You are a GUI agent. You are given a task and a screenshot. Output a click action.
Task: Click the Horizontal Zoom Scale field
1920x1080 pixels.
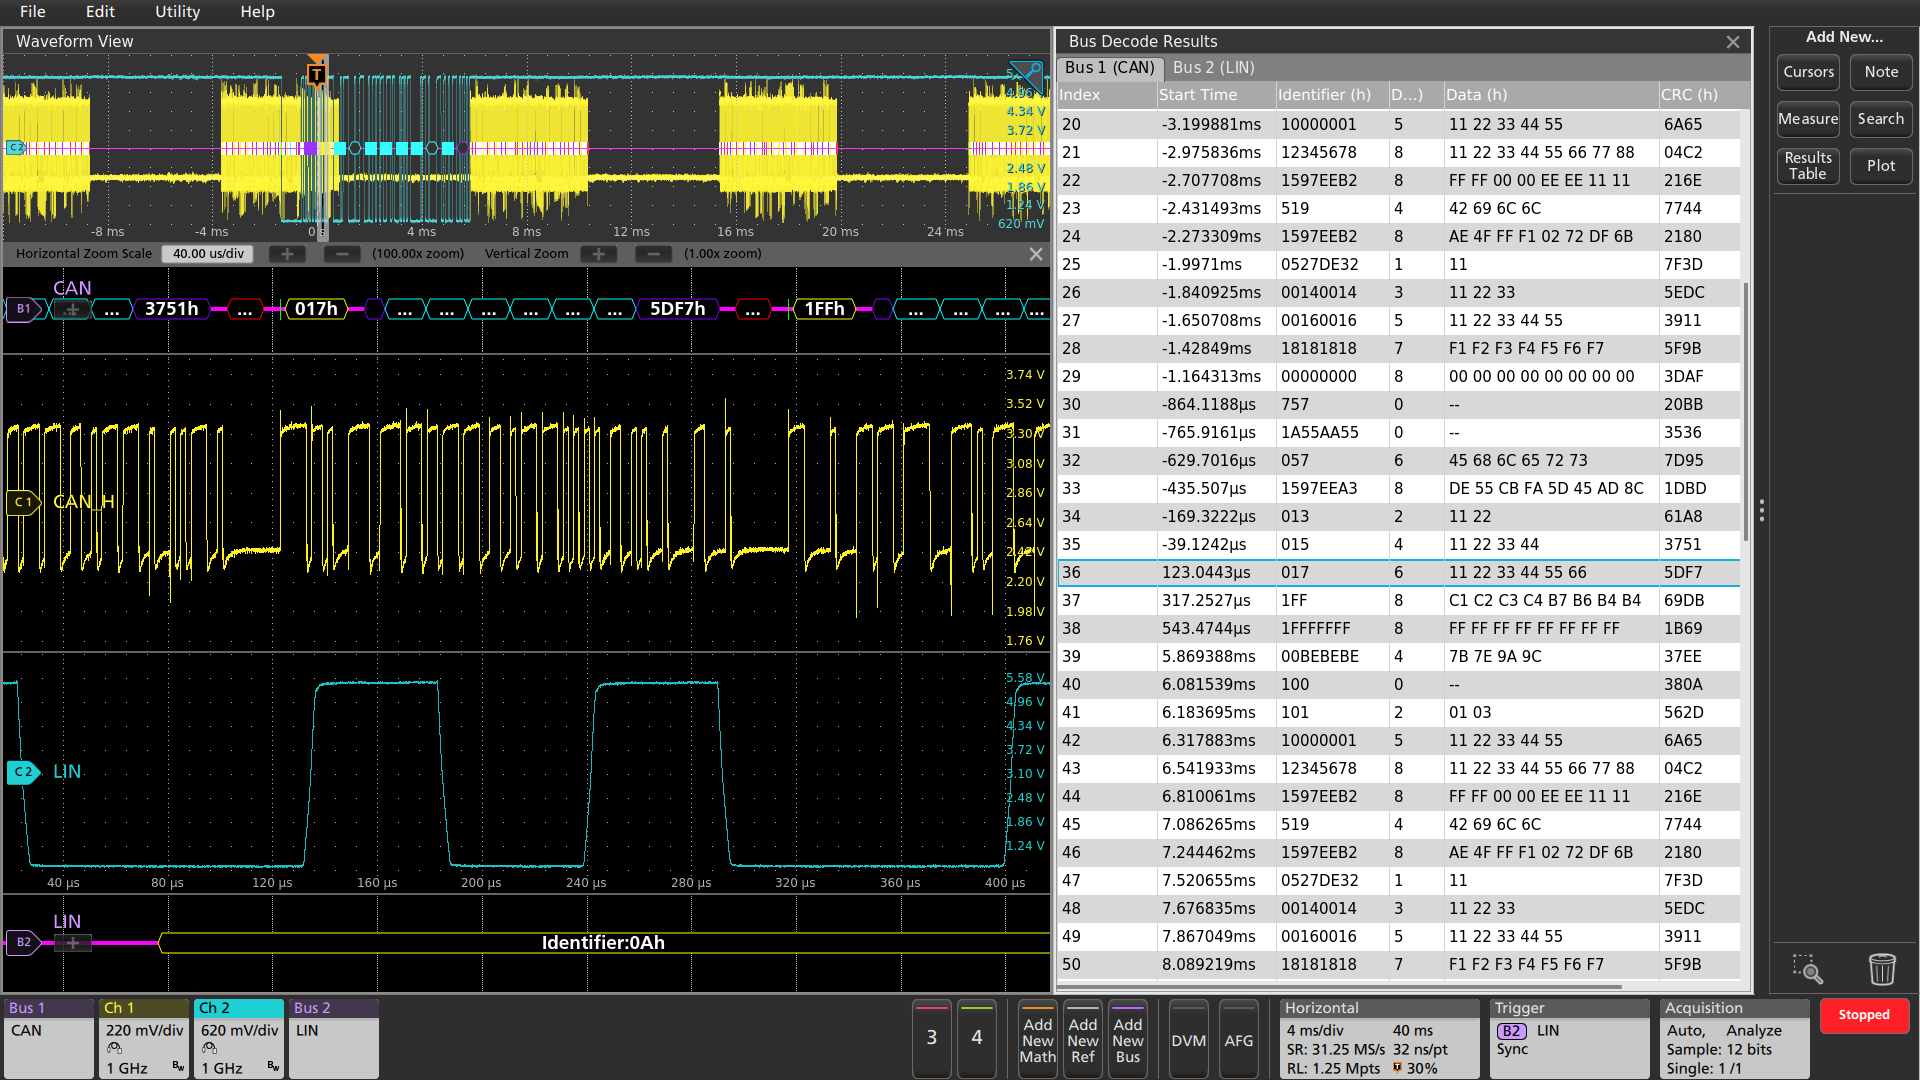pos(208,254)
